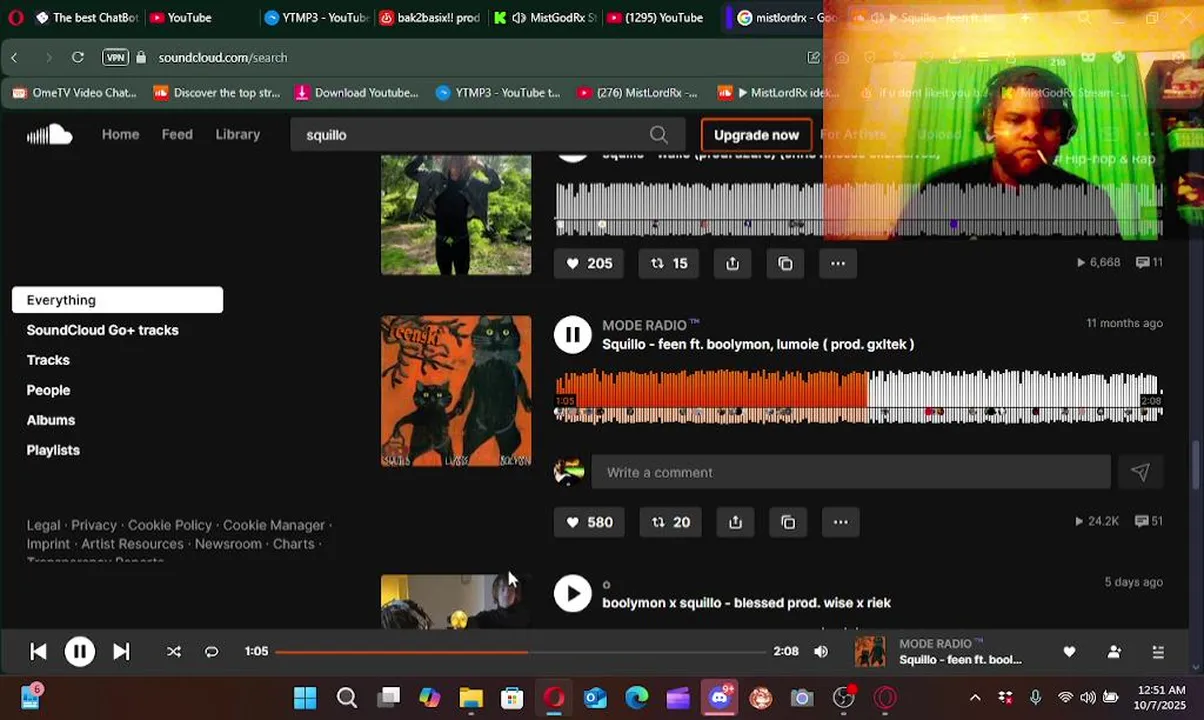
Task: Open the next up queue list
Action: coord(1158,651)
